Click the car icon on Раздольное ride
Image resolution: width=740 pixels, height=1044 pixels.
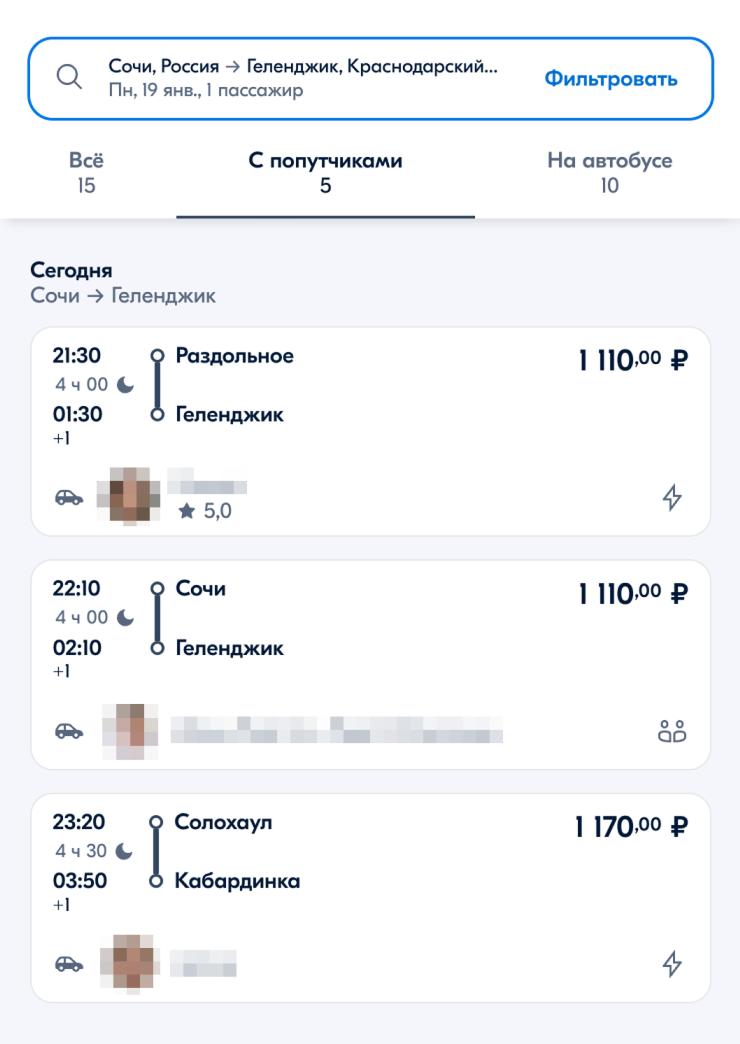point(69,497)
